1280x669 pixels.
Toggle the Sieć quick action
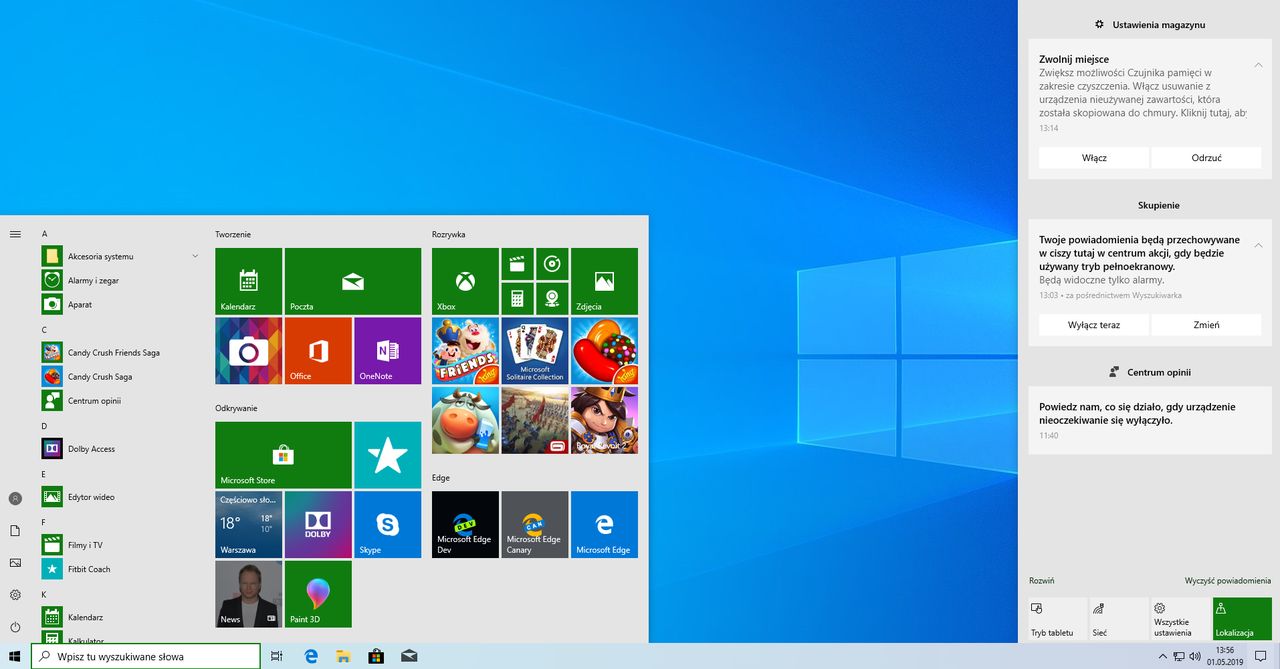point(1118,619)
